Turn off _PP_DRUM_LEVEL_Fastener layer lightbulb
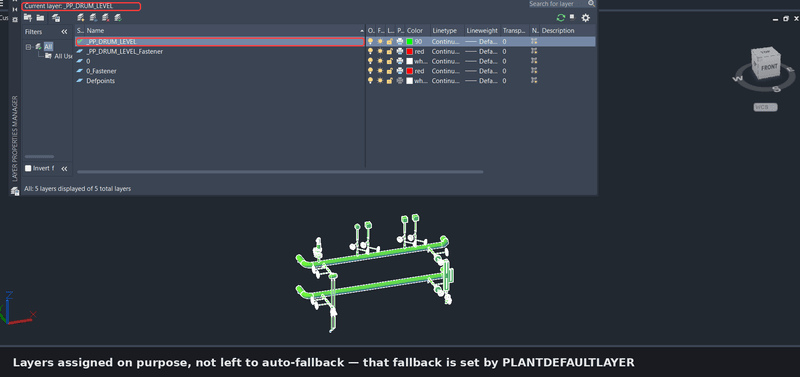This screenshot has width=800, height=377. tap(371, 52)
